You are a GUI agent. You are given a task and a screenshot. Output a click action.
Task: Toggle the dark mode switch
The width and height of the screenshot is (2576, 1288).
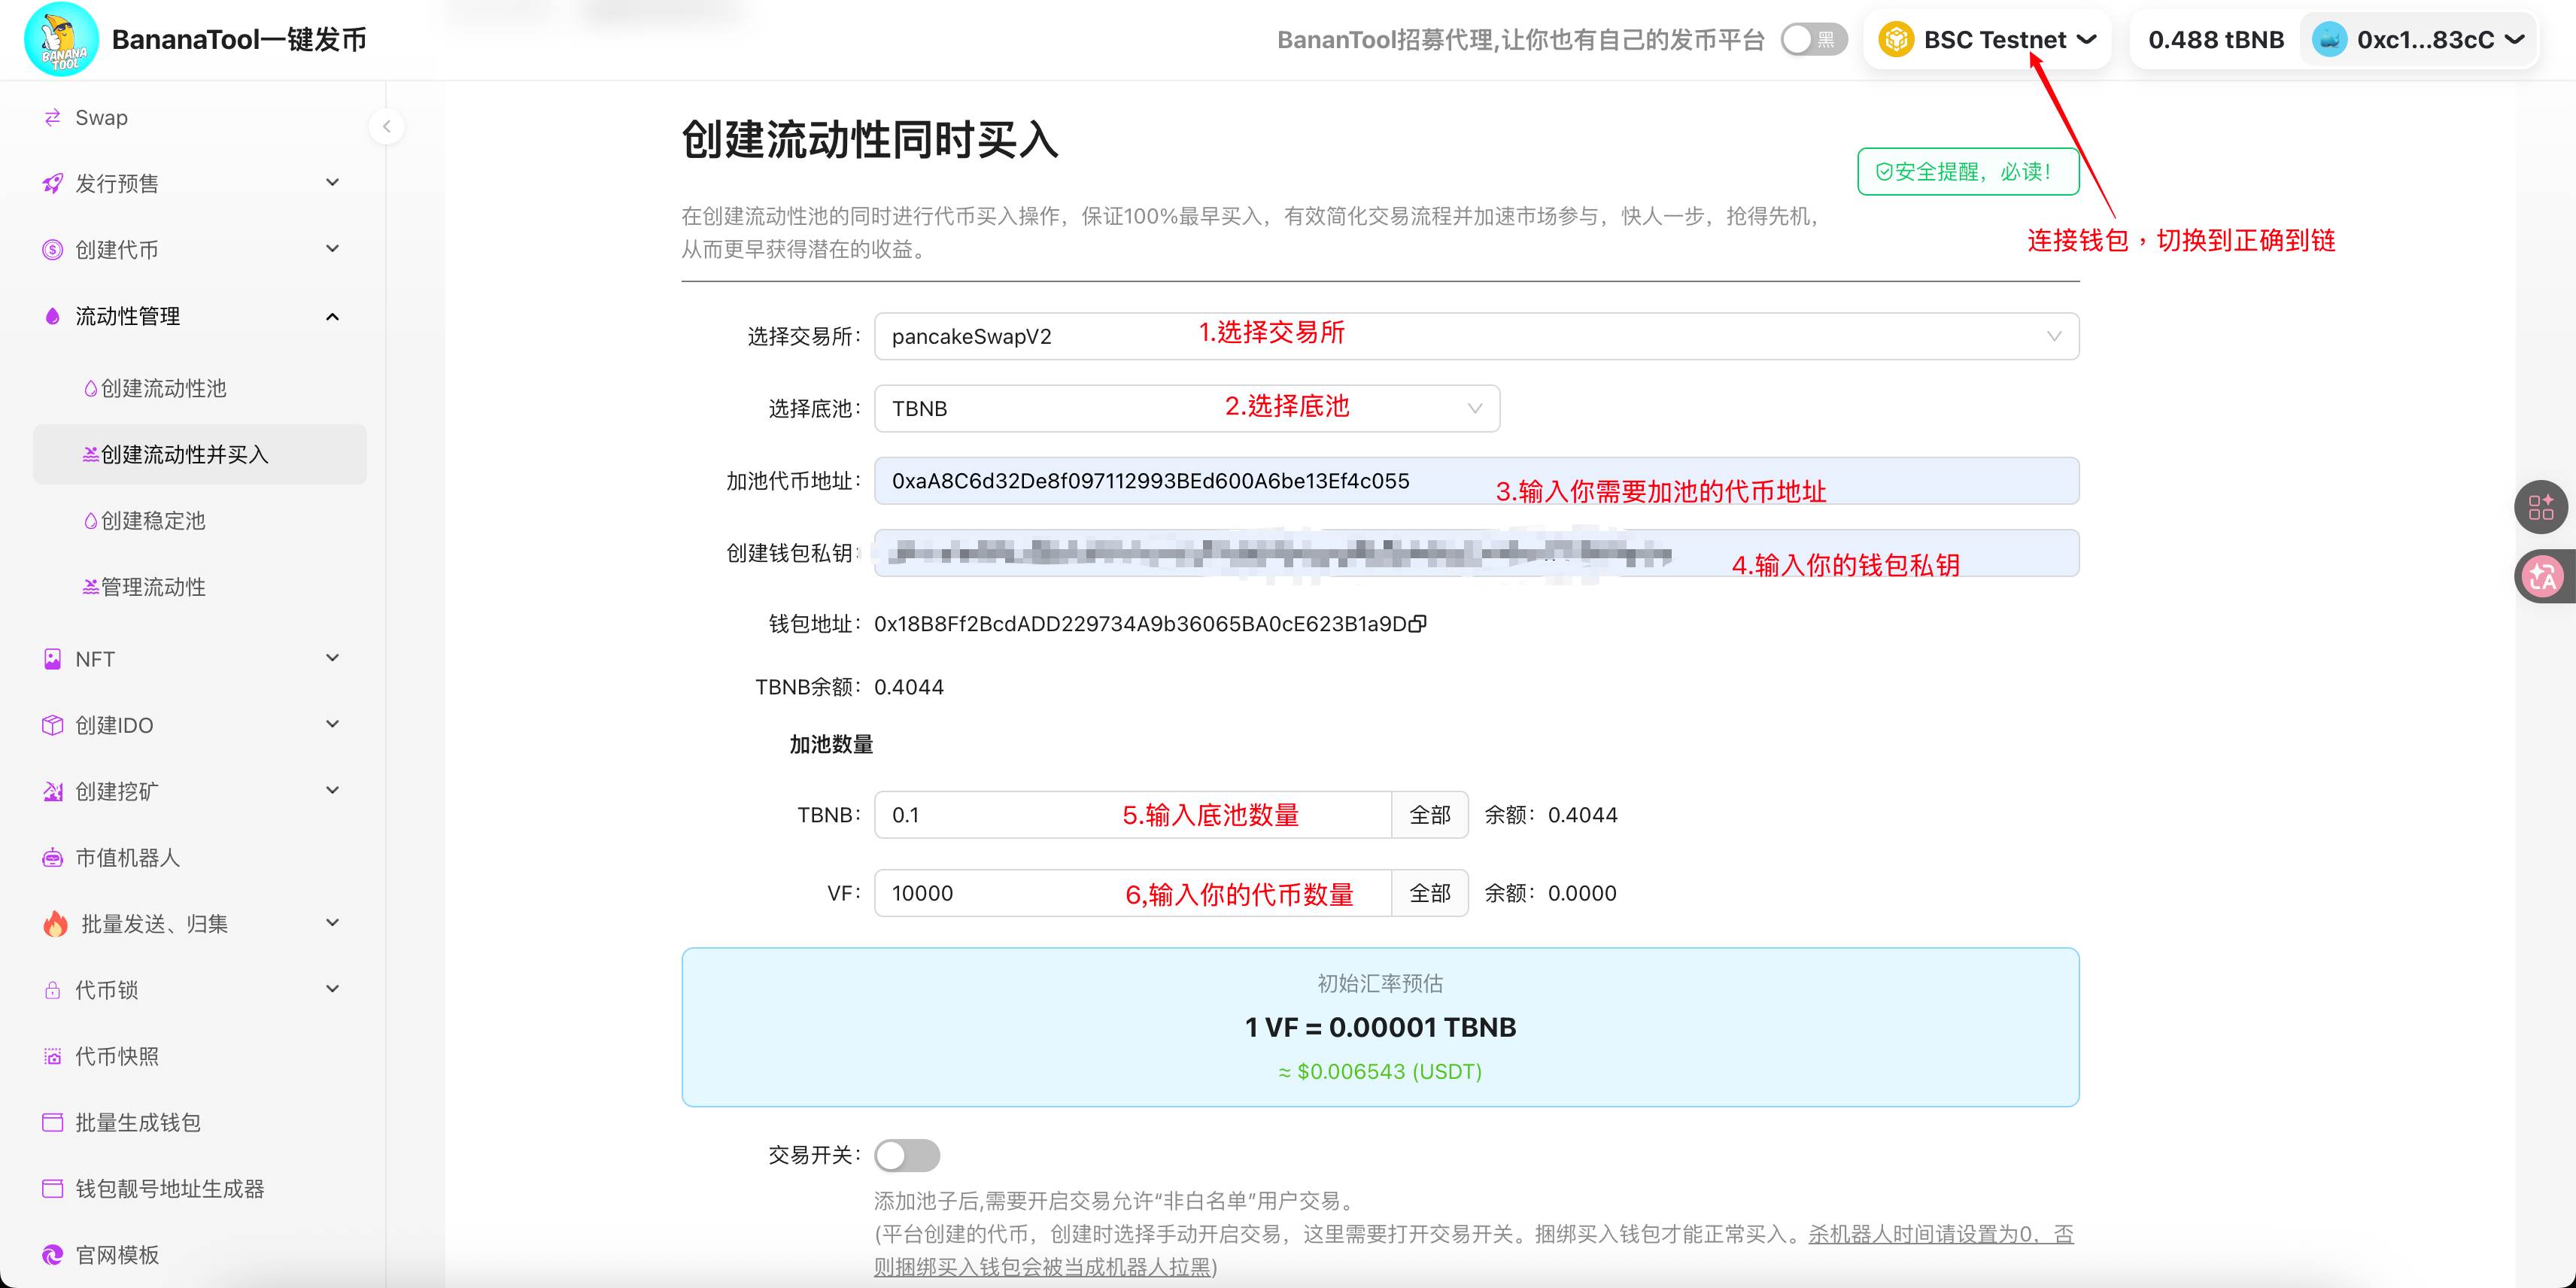tap(1813, 40)
